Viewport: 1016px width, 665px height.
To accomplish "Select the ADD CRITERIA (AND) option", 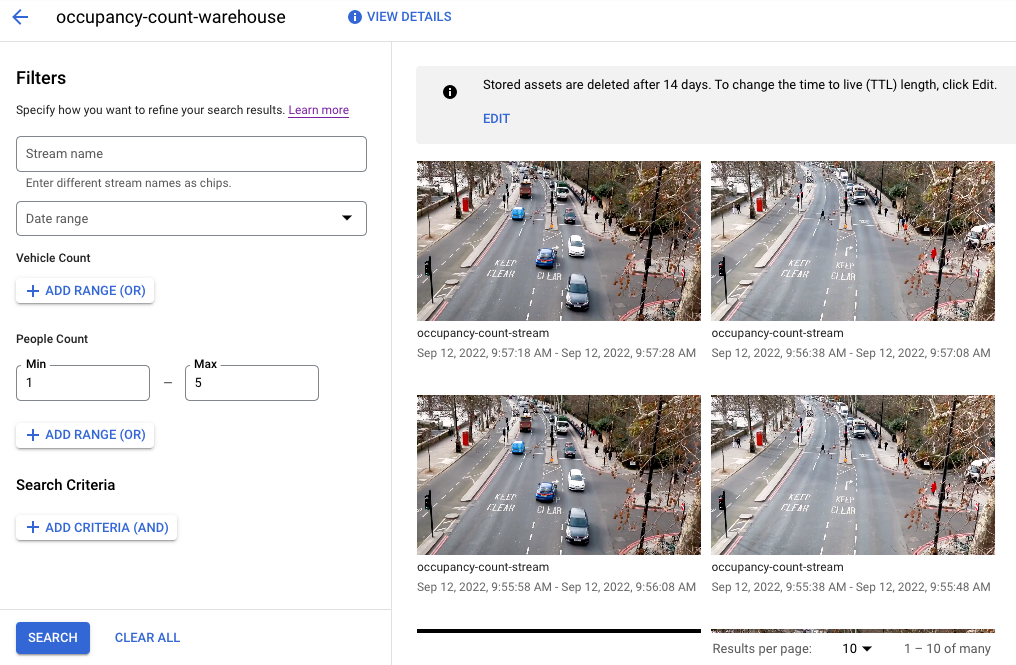I will (x=96, y=527).
